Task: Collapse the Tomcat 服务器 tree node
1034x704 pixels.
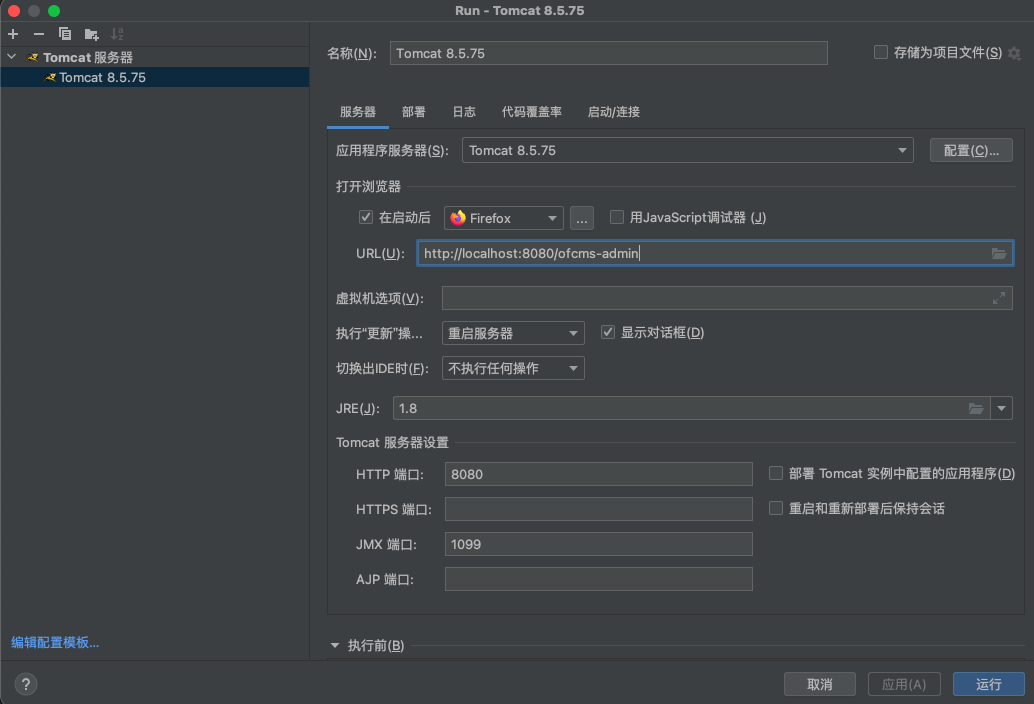Action: click(x=12, y=57)
